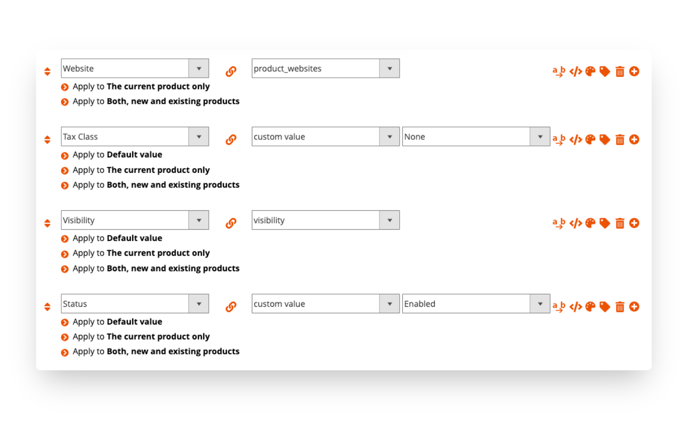Click the color palette icon in Visibility row
Viewport: 688px width, 430px height.
(x=591, y=223)
